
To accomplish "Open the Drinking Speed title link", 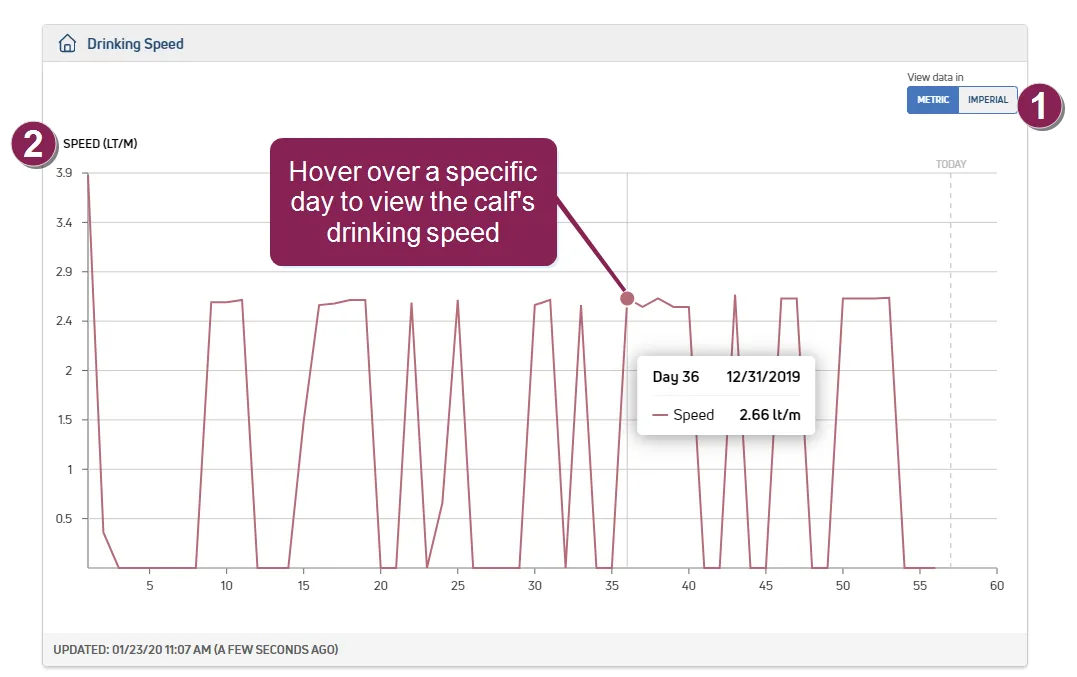I will 135,44.
